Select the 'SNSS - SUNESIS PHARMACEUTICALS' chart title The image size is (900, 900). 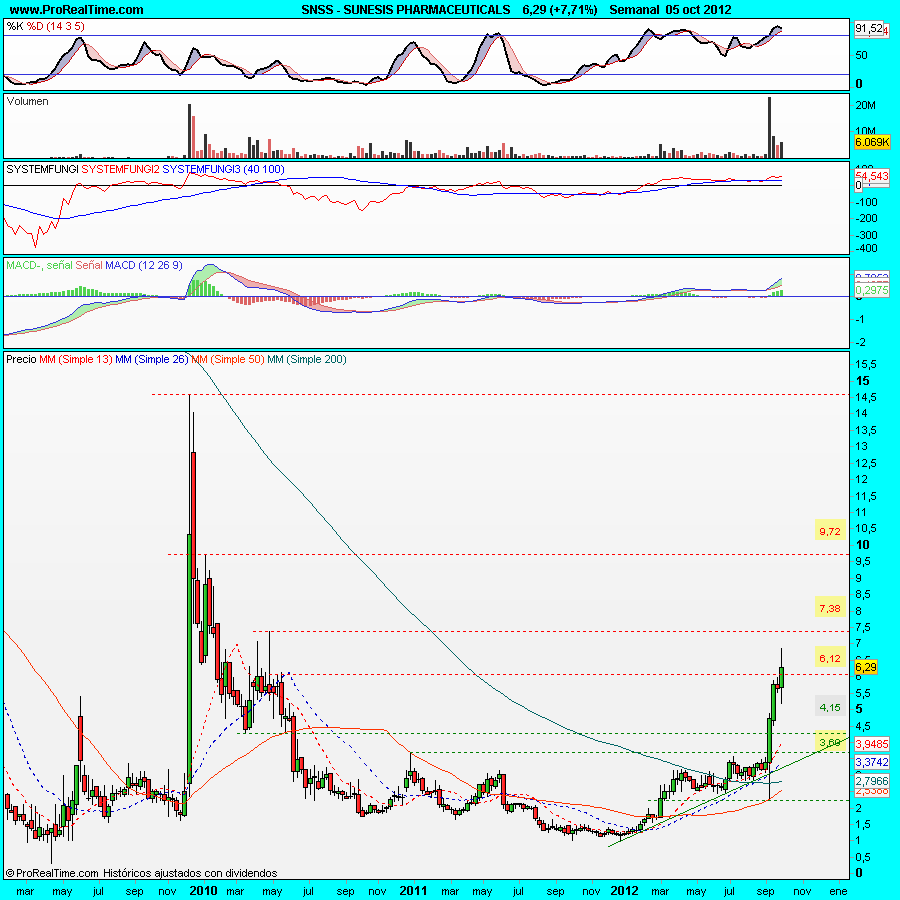point(406,10)
